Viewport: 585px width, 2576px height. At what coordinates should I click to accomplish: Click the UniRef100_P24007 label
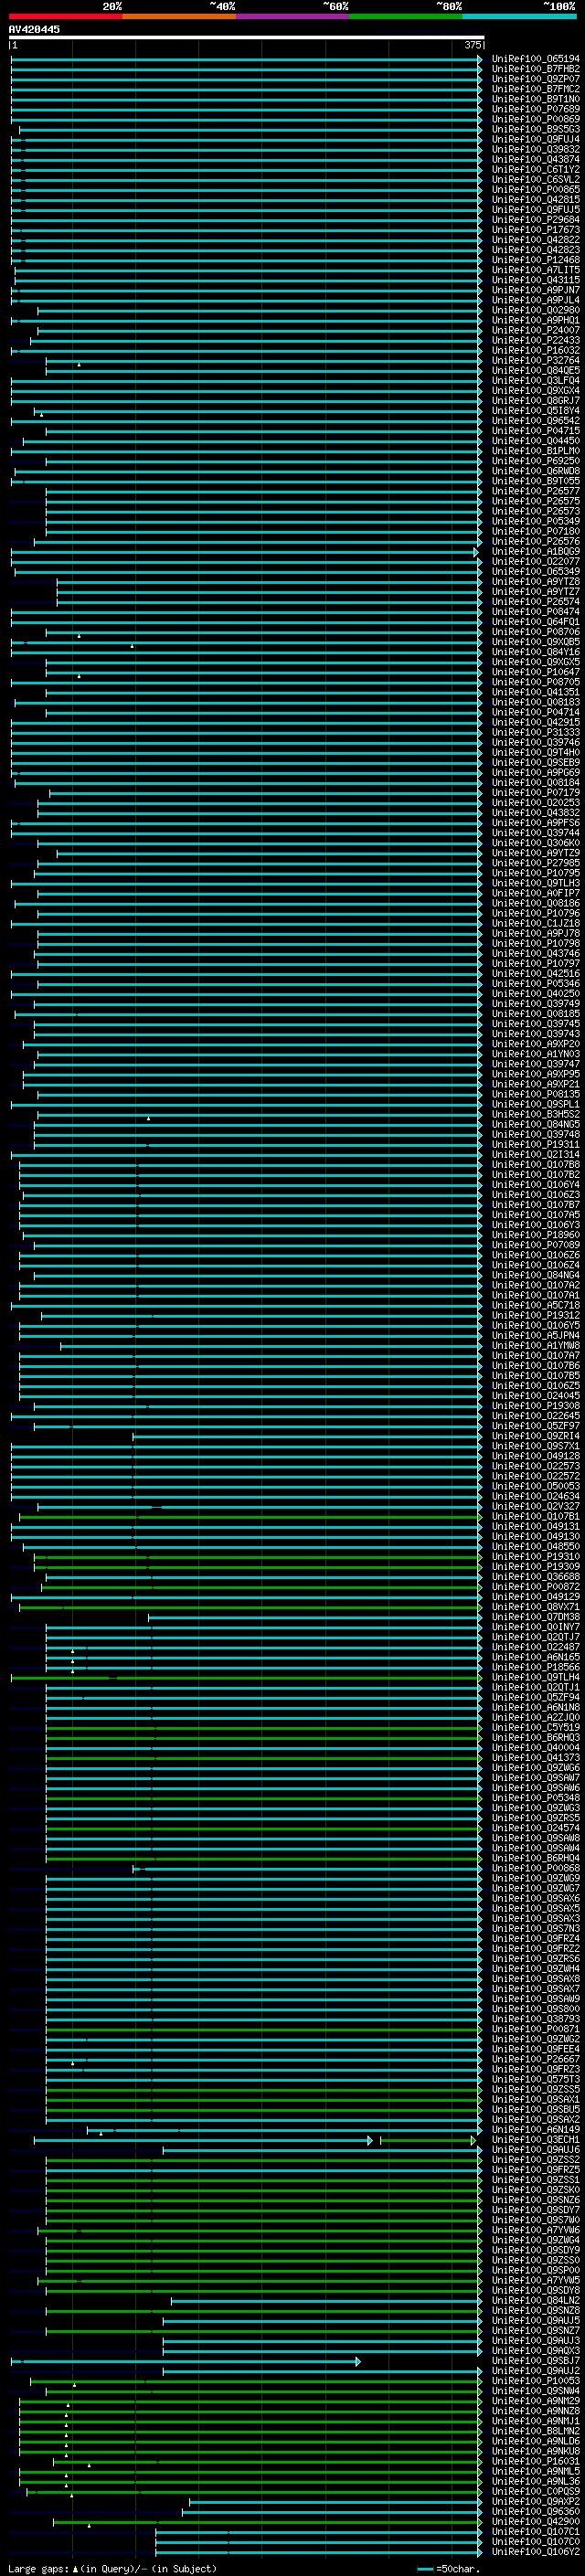(535, 330)
